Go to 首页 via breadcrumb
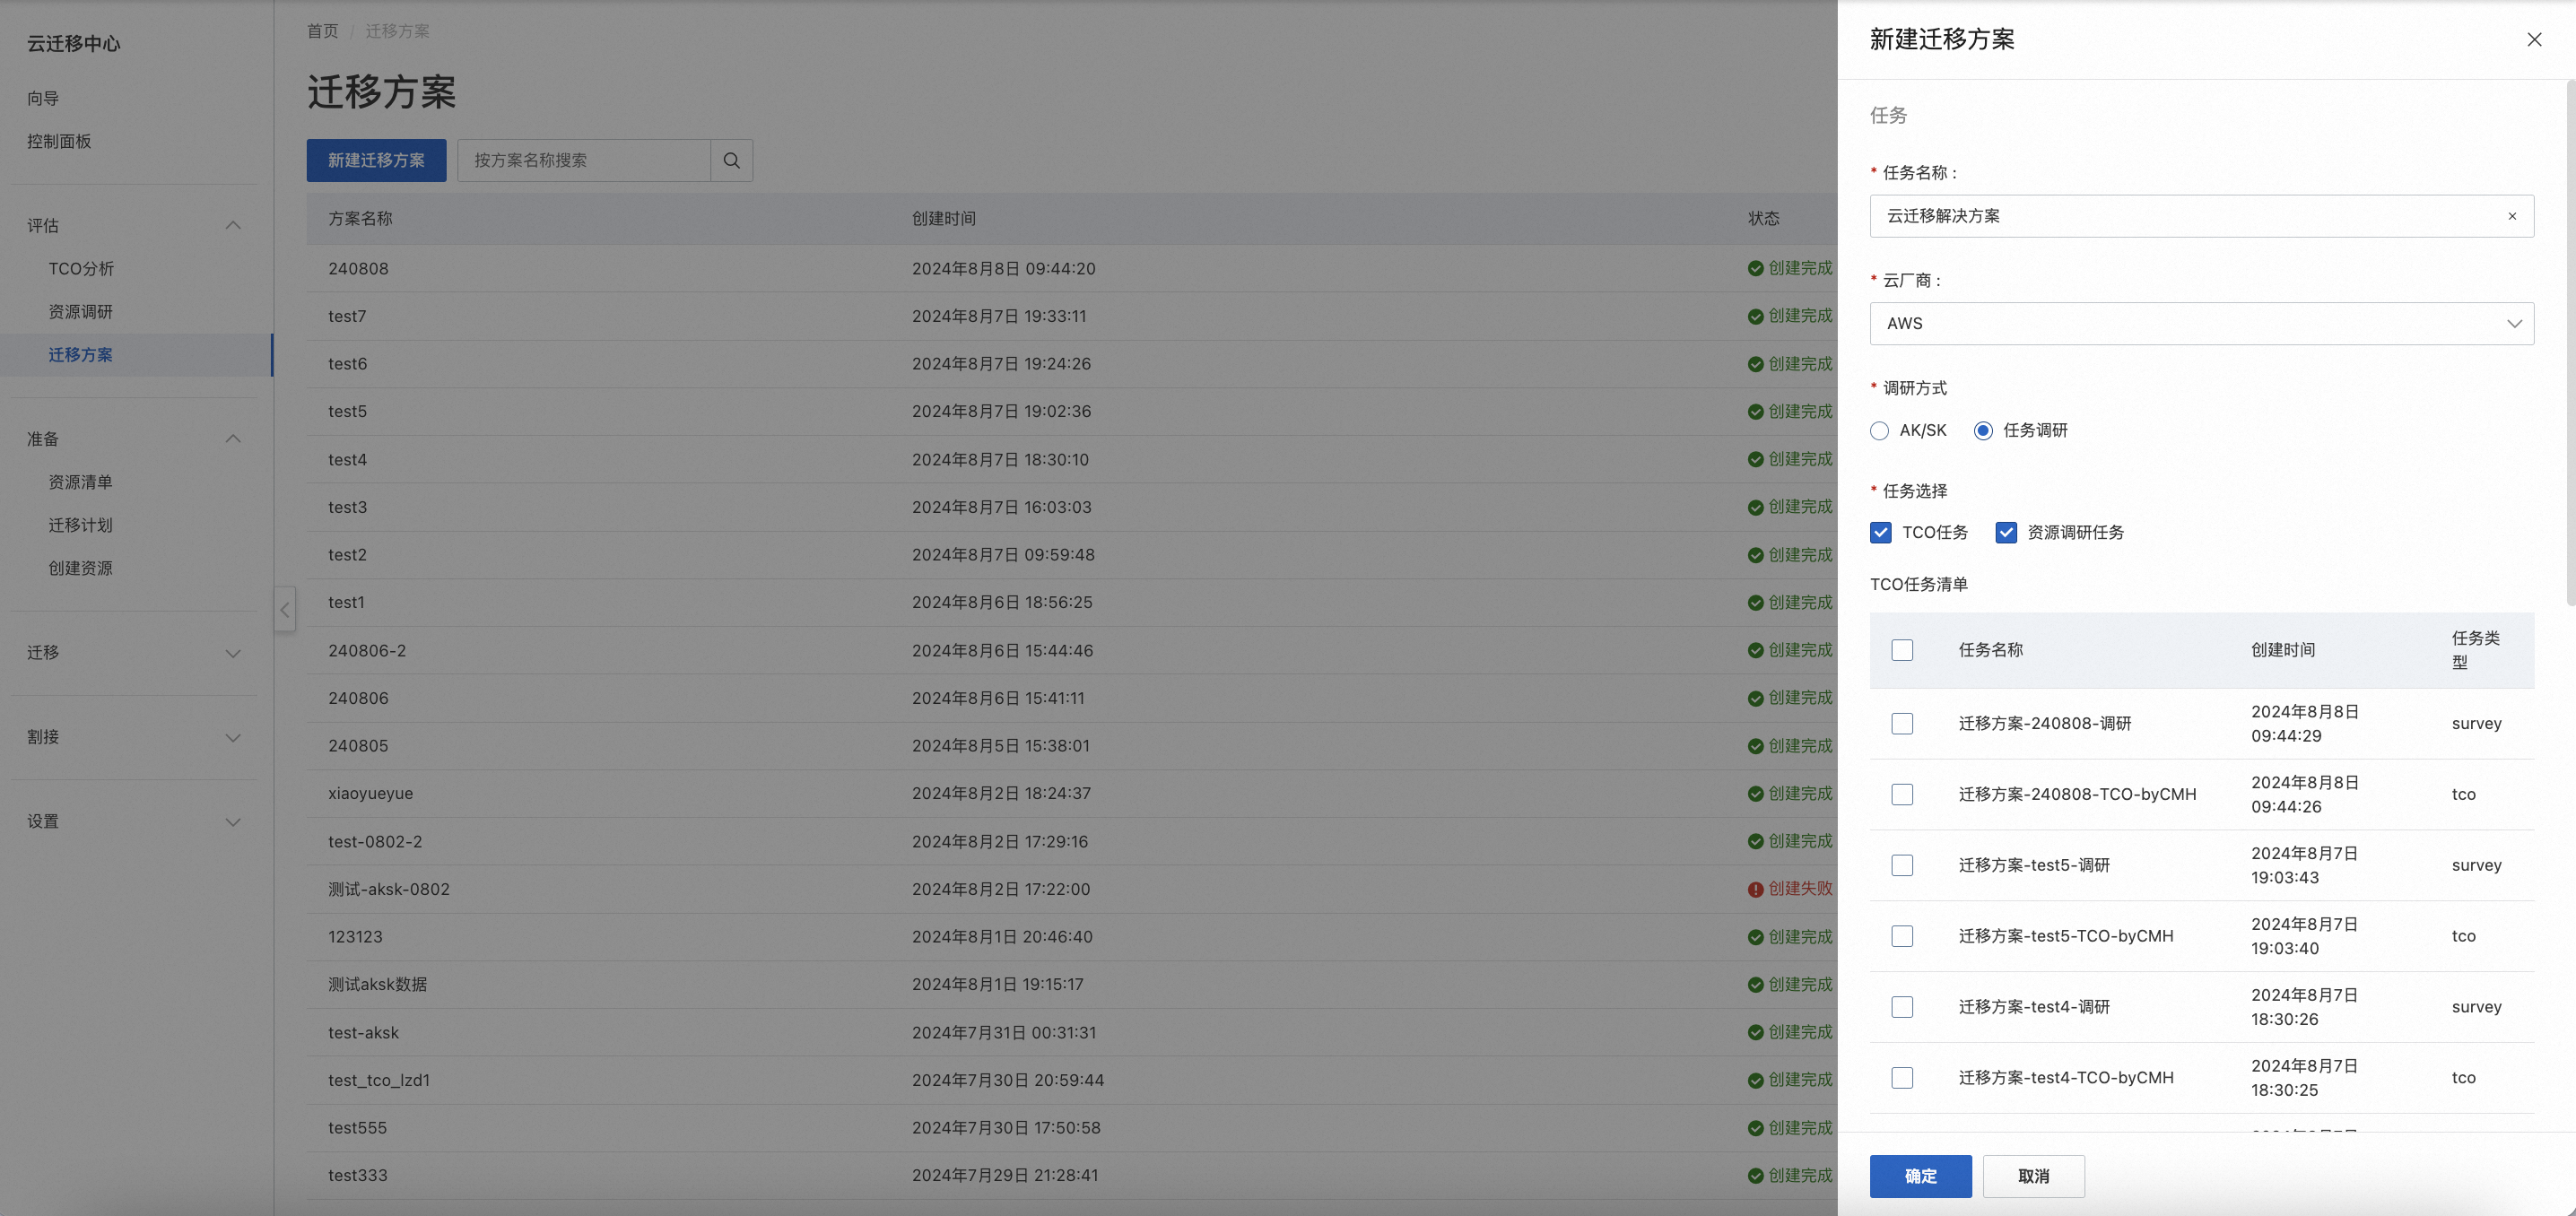The width and height of the screenshot is (2576, 1216). 322,31
